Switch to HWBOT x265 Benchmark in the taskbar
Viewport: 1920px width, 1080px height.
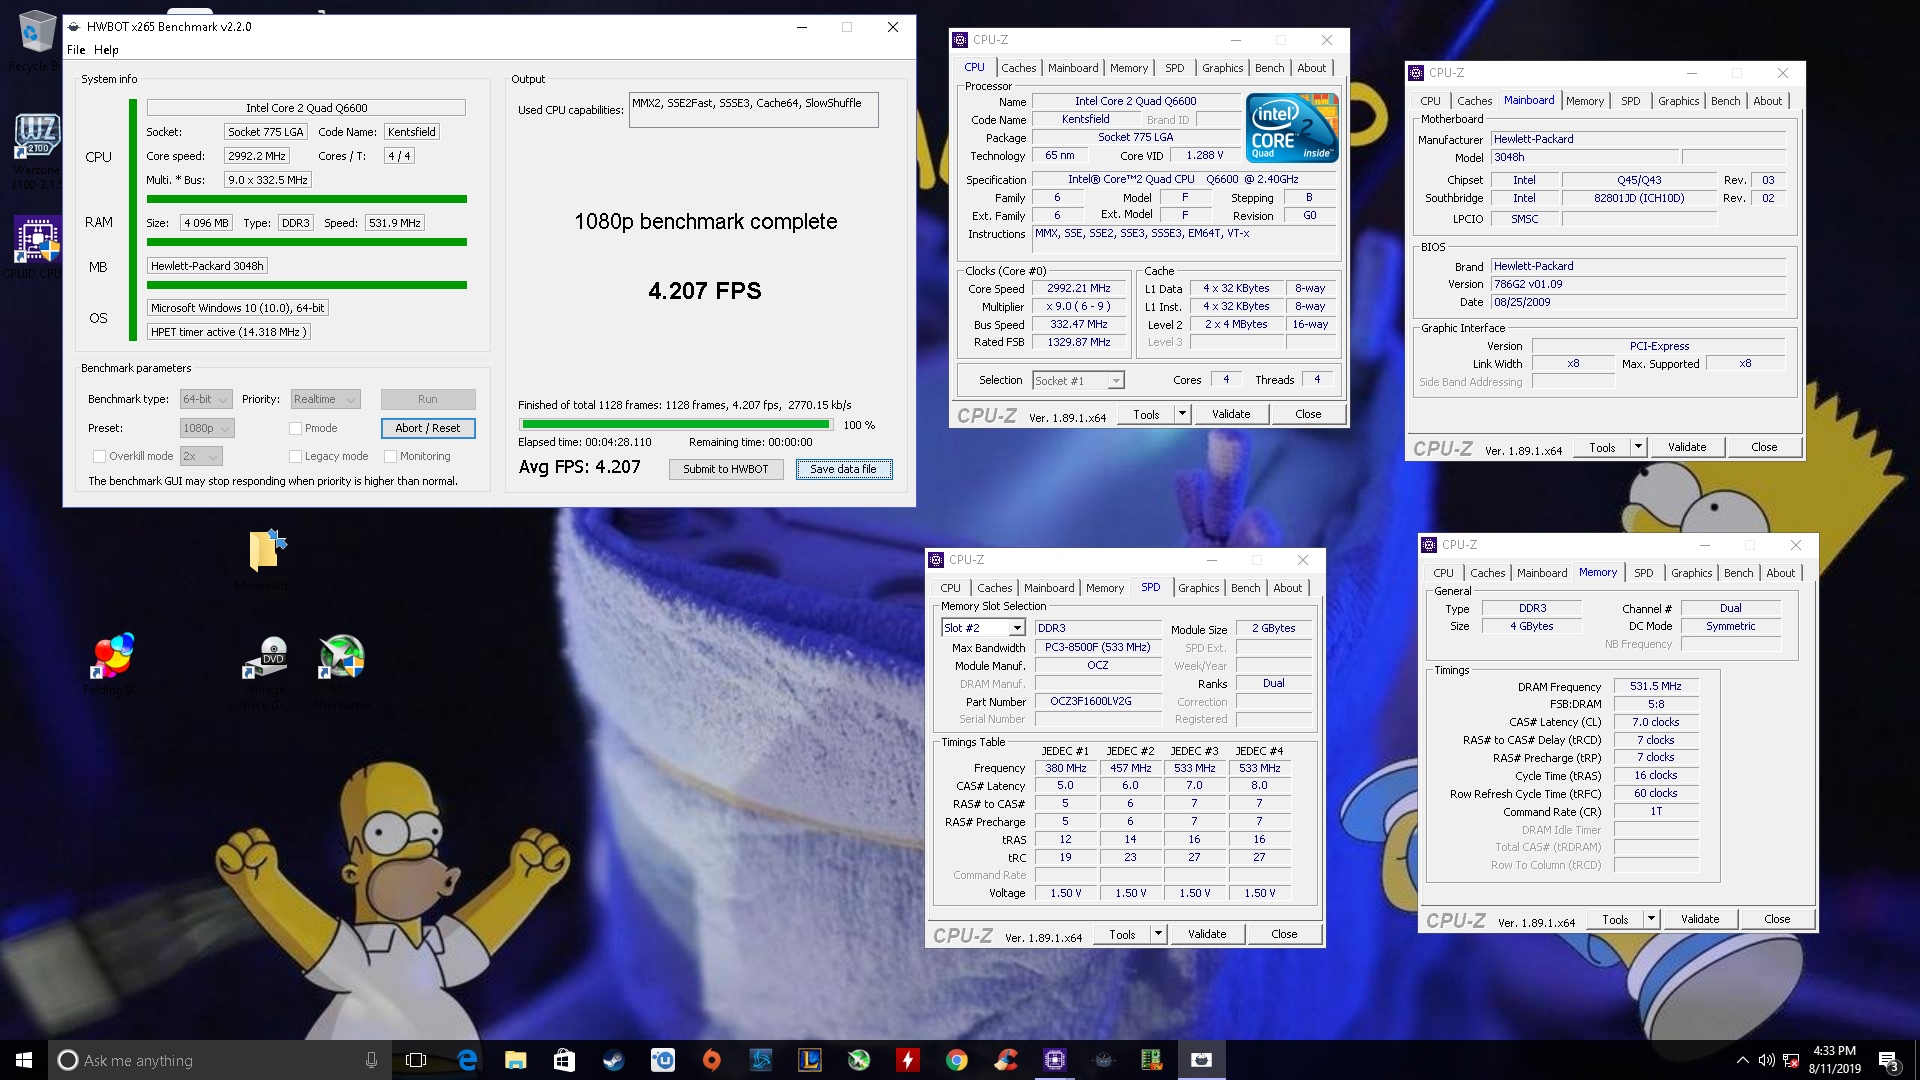pyautogui.click(x=1202, y=1060)
